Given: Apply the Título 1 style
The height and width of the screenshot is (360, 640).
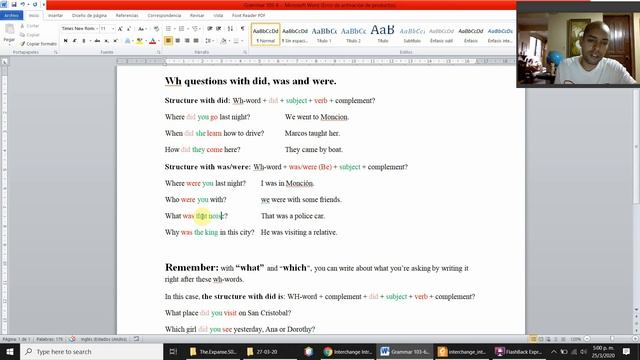Looking at the screenshot, I should 324,34.
